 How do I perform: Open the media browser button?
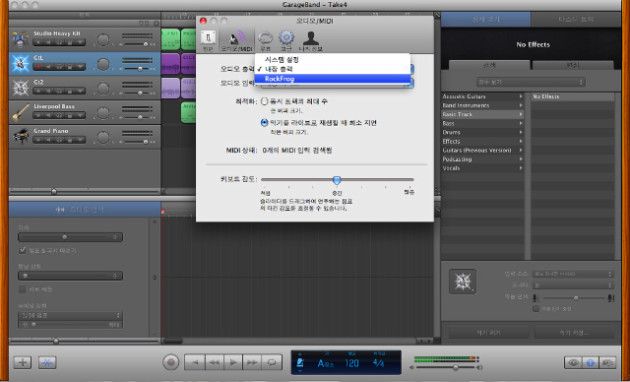[x=608, y=362]
